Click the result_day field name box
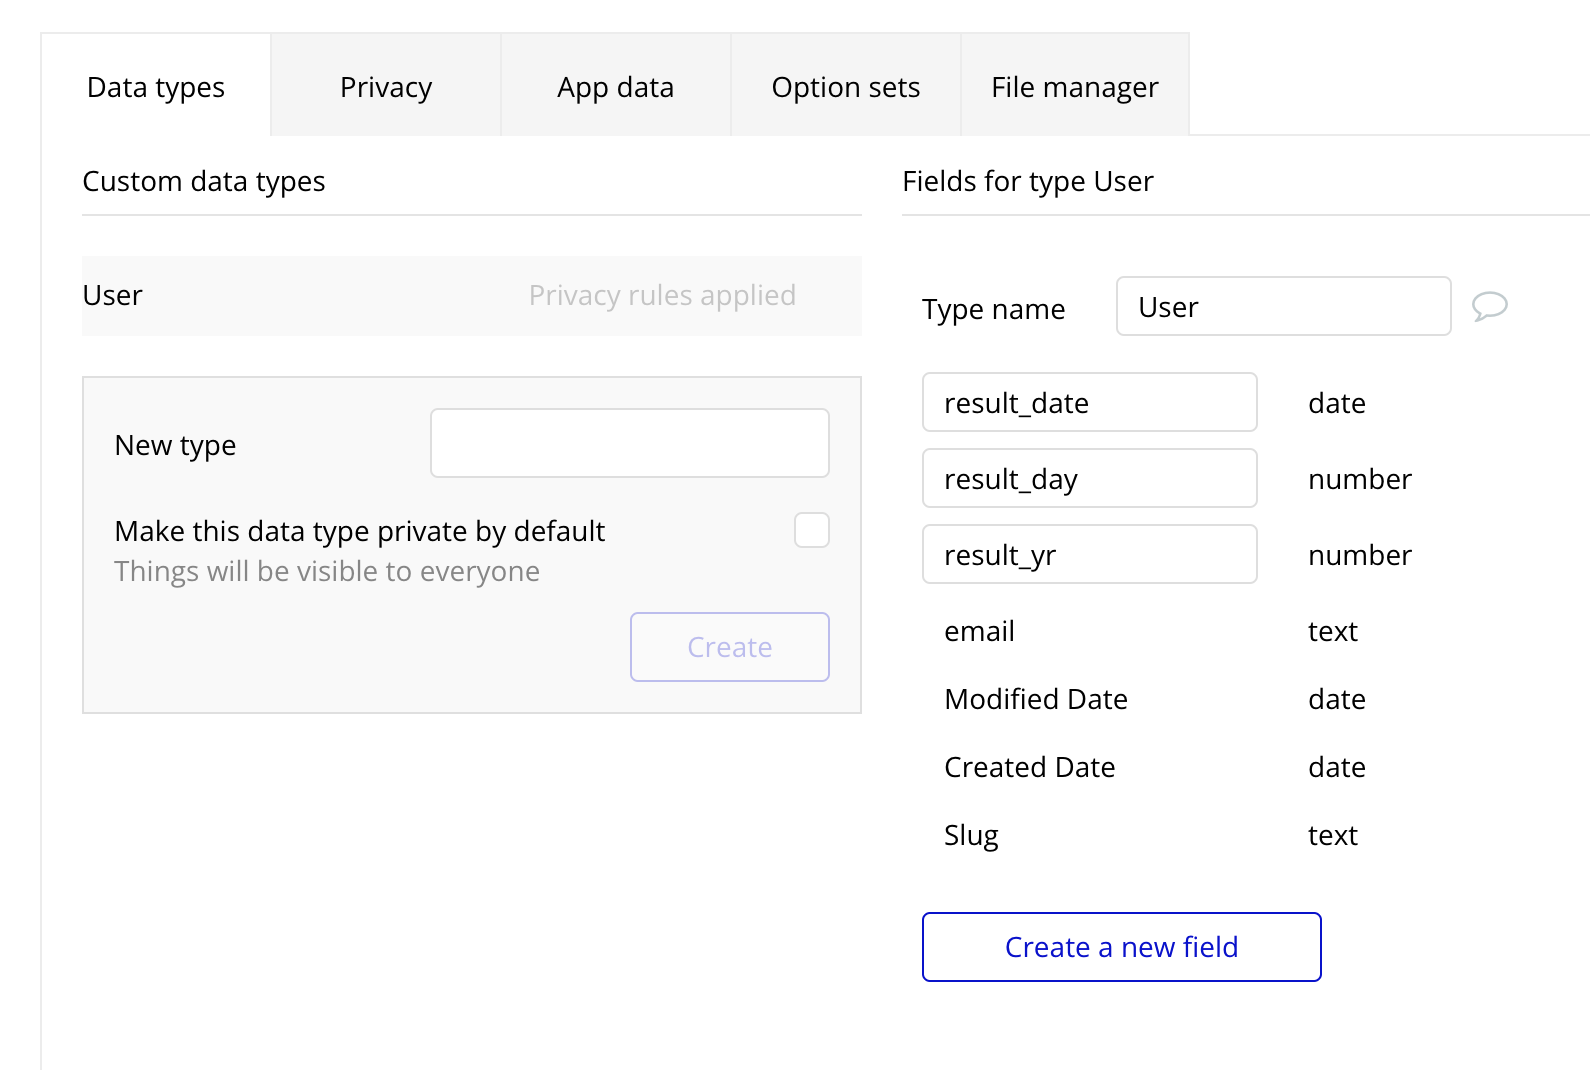 [x=1089, y=478]
